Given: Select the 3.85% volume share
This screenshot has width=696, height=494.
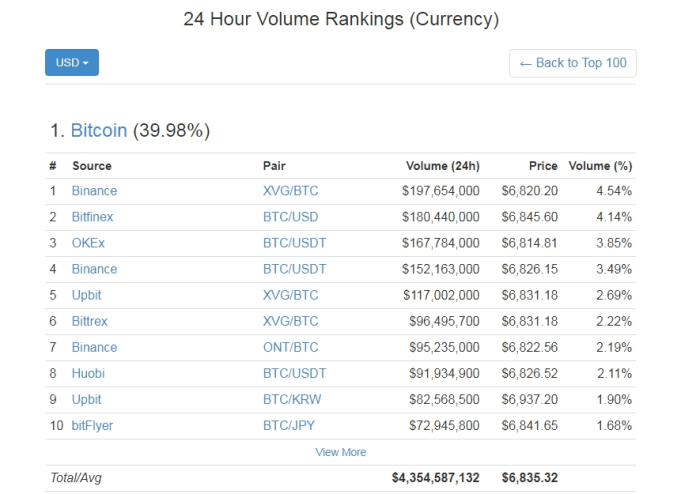Looking at the screenshot, I should [614, 243].
